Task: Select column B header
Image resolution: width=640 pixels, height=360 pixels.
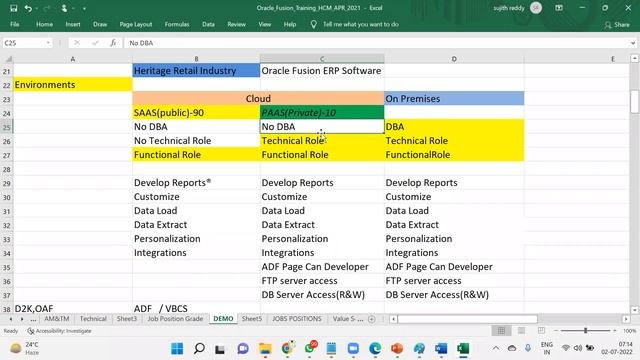Action: (x=196, y=59)
